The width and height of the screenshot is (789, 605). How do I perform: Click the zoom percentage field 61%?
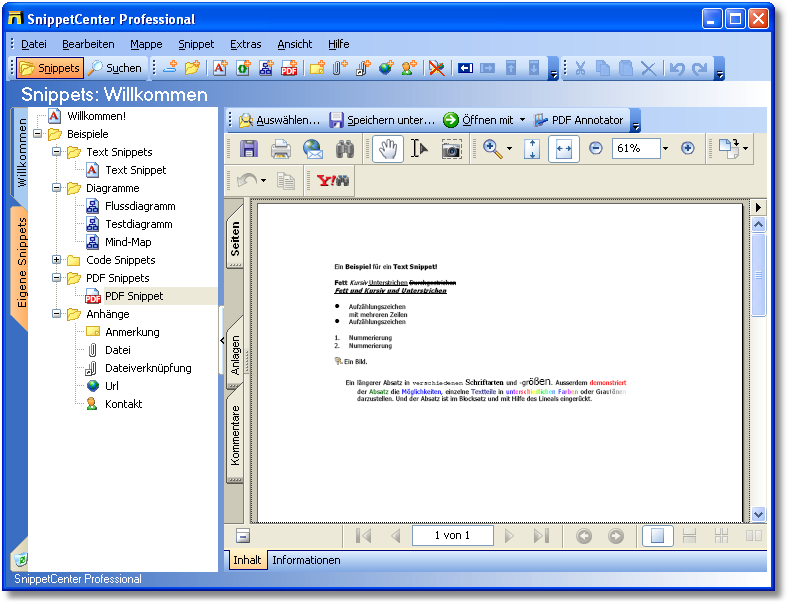coord(636,148)
